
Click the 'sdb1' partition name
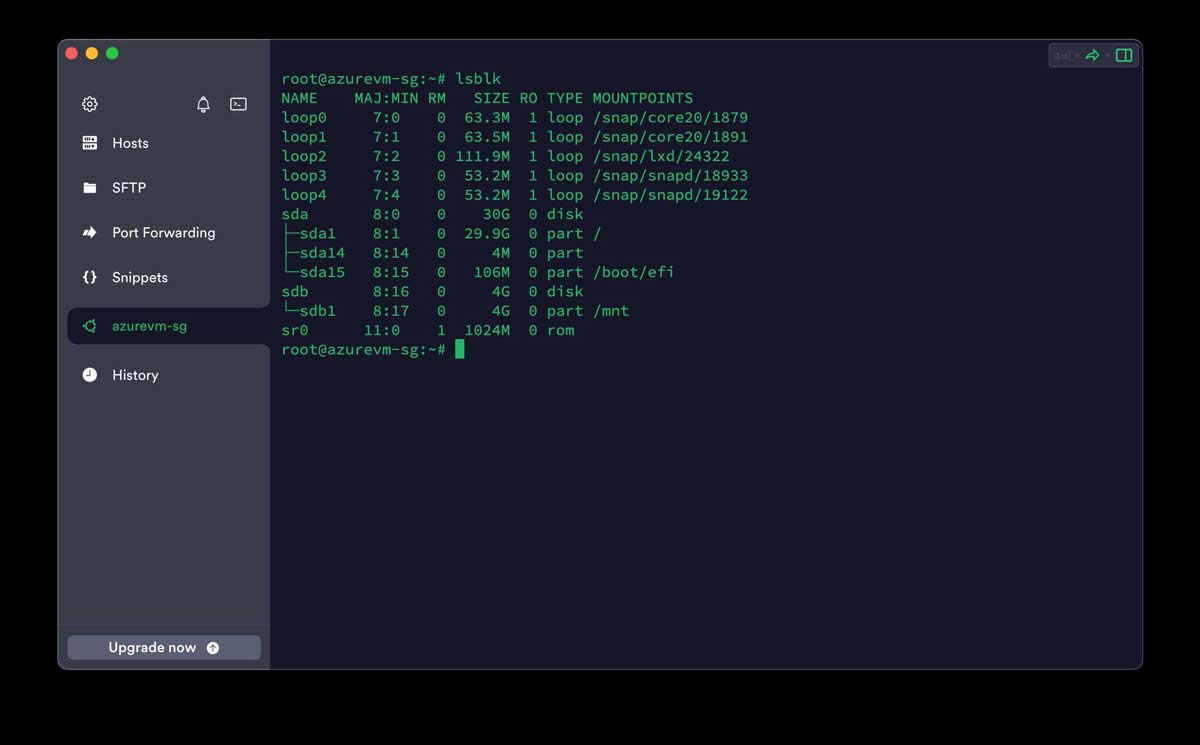(x=318, y=311)
